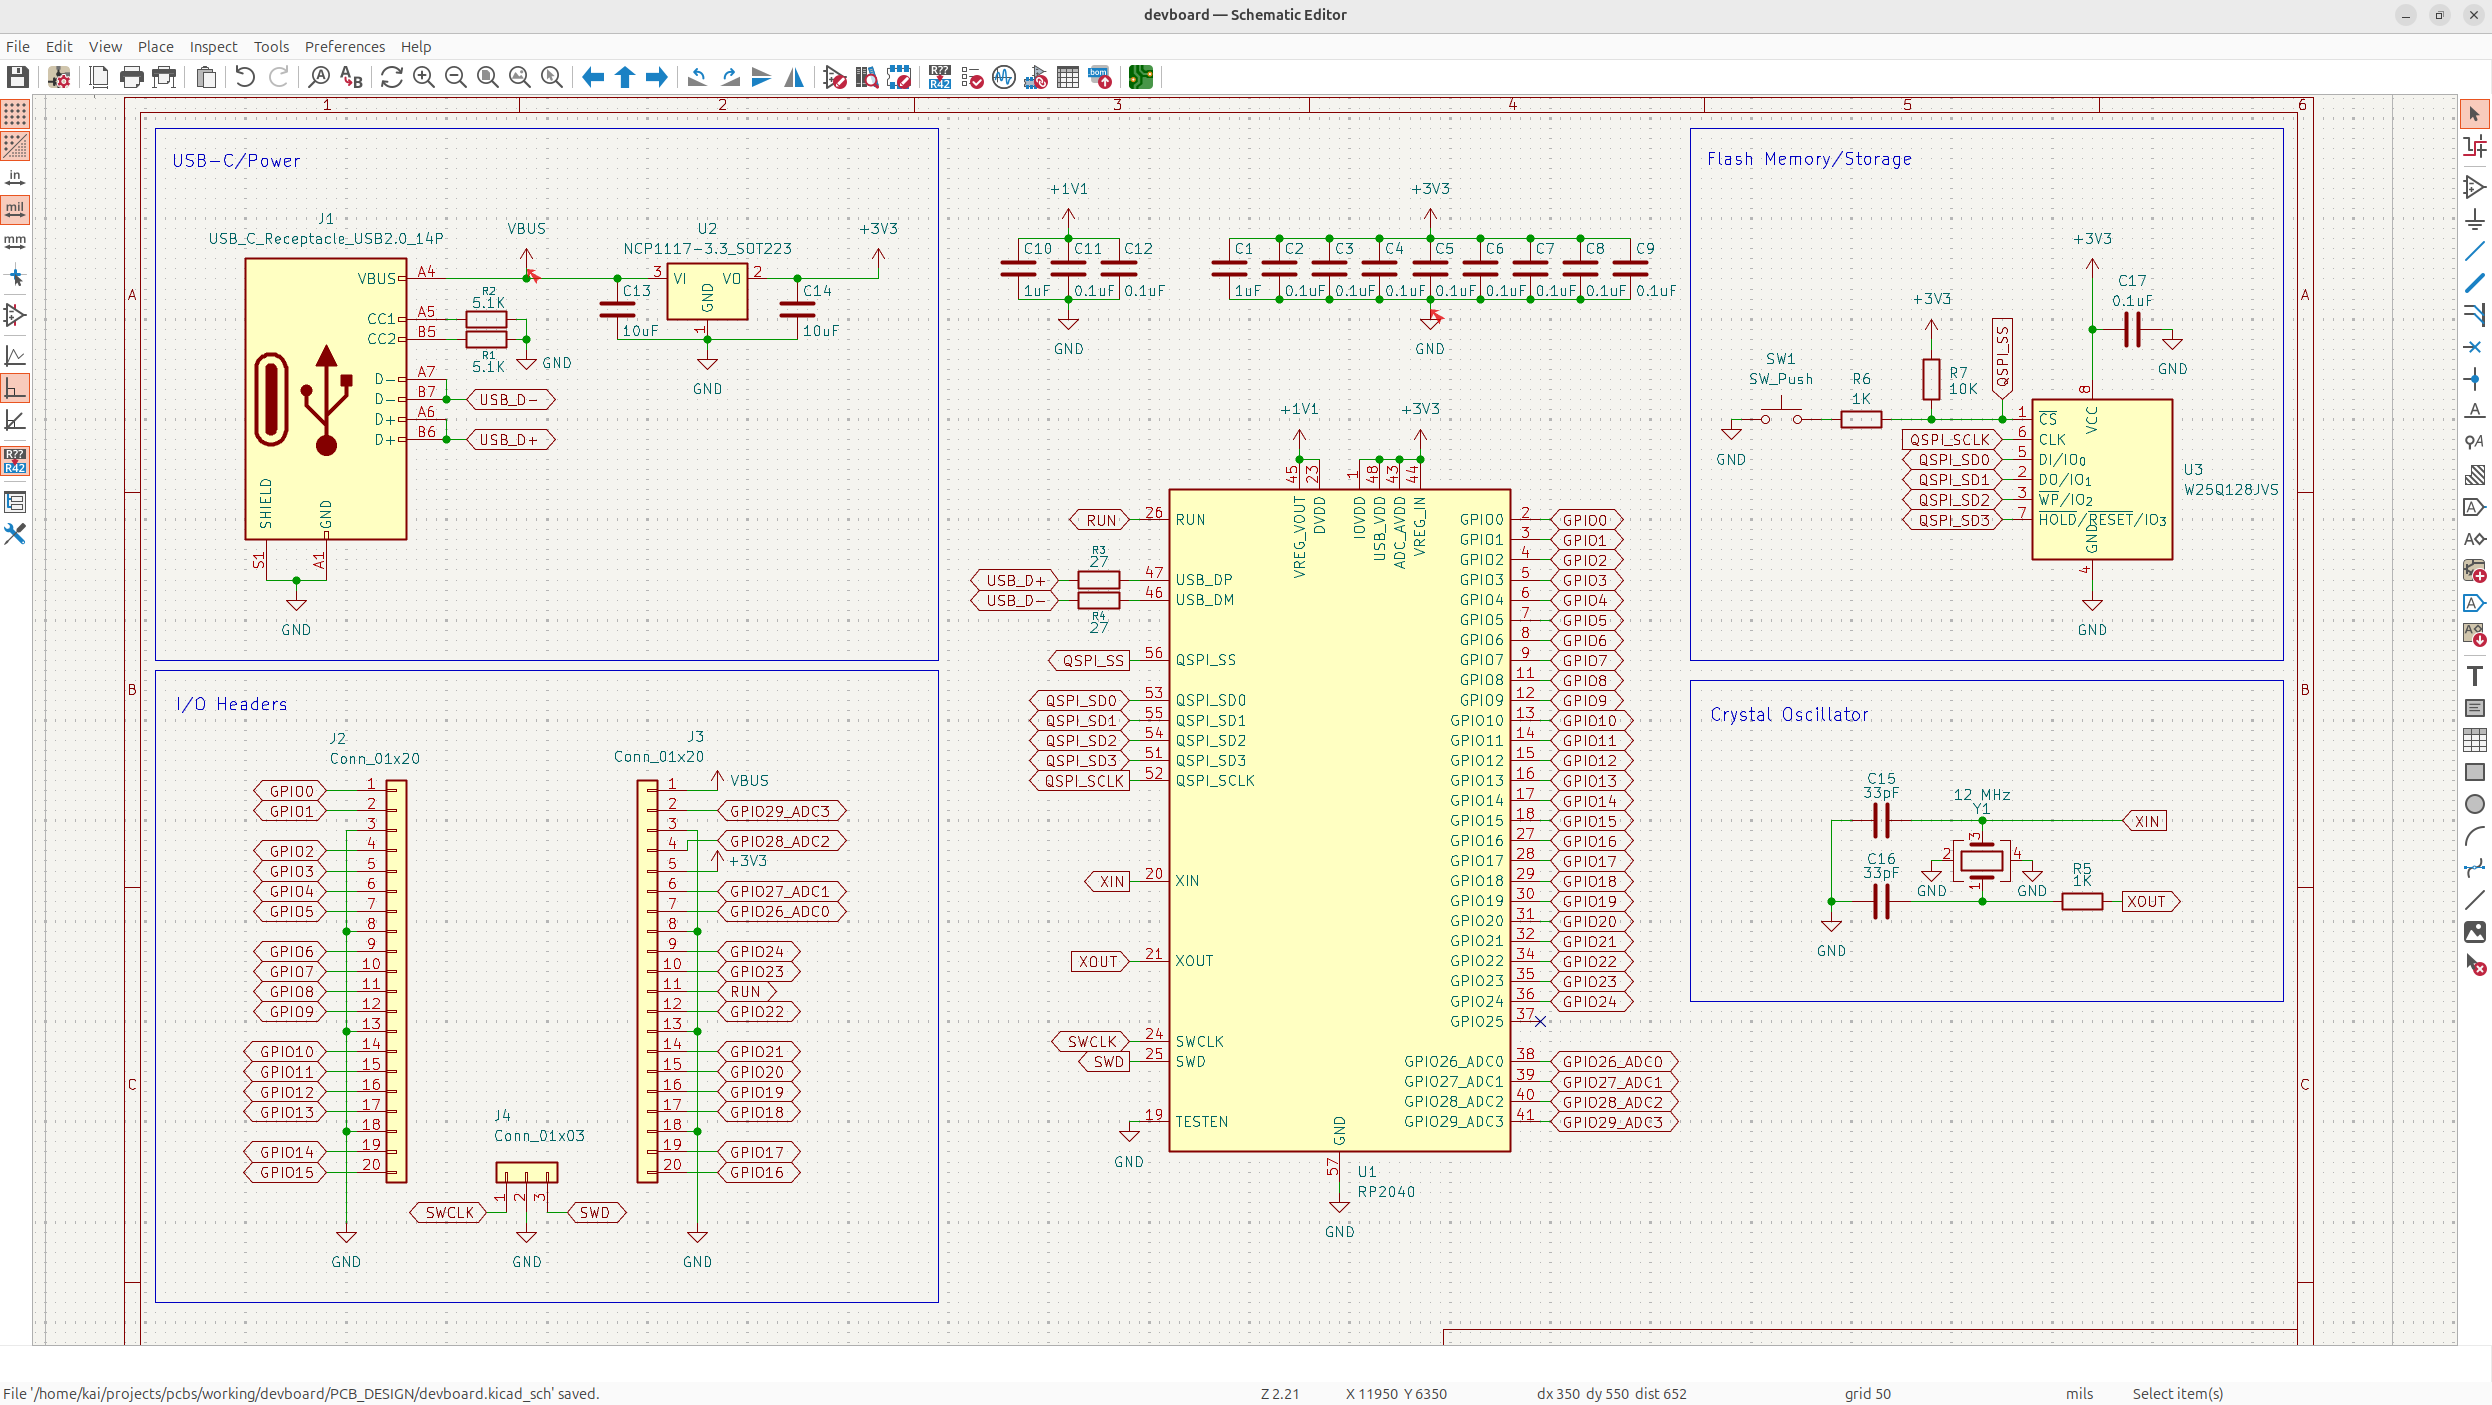Select the Add Text tool

pos(2474,676)
